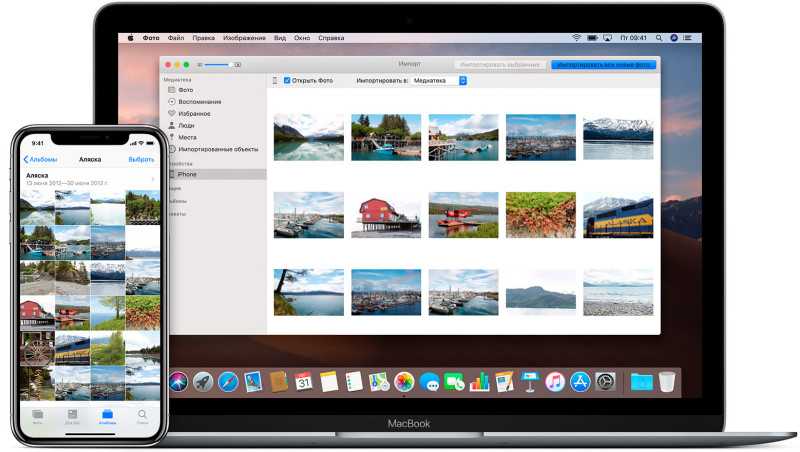
Task: Open the Фото menu in menu bar
Action: (x=151, y=38)
